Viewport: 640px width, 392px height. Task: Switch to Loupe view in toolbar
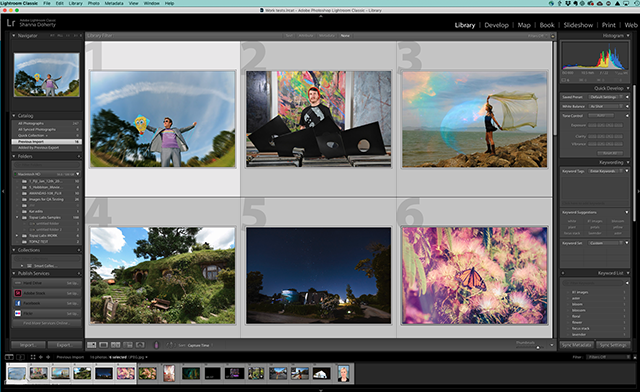104,345
